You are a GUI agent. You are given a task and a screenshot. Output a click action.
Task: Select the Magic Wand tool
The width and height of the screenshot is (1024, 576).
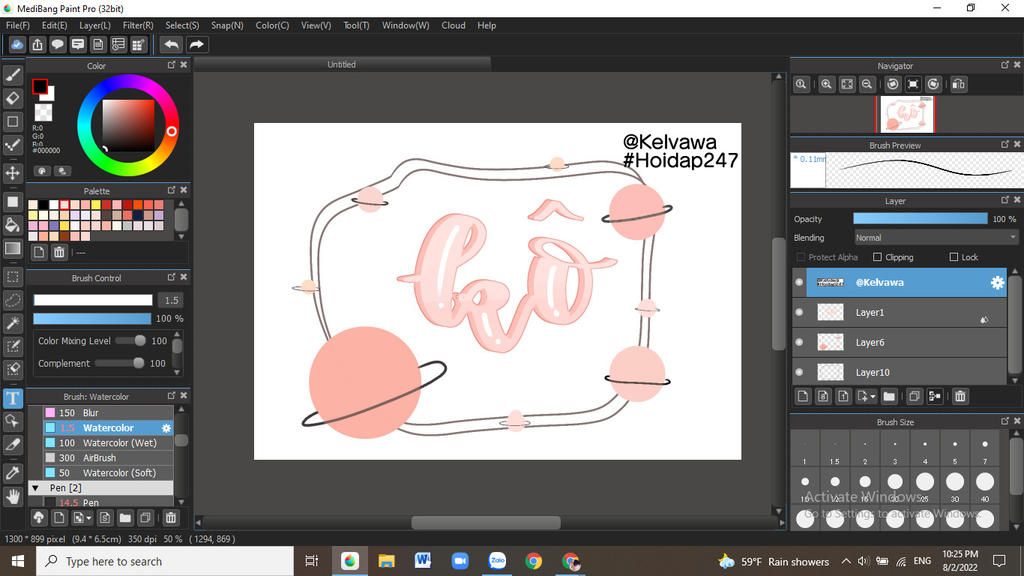coord(12,323)
